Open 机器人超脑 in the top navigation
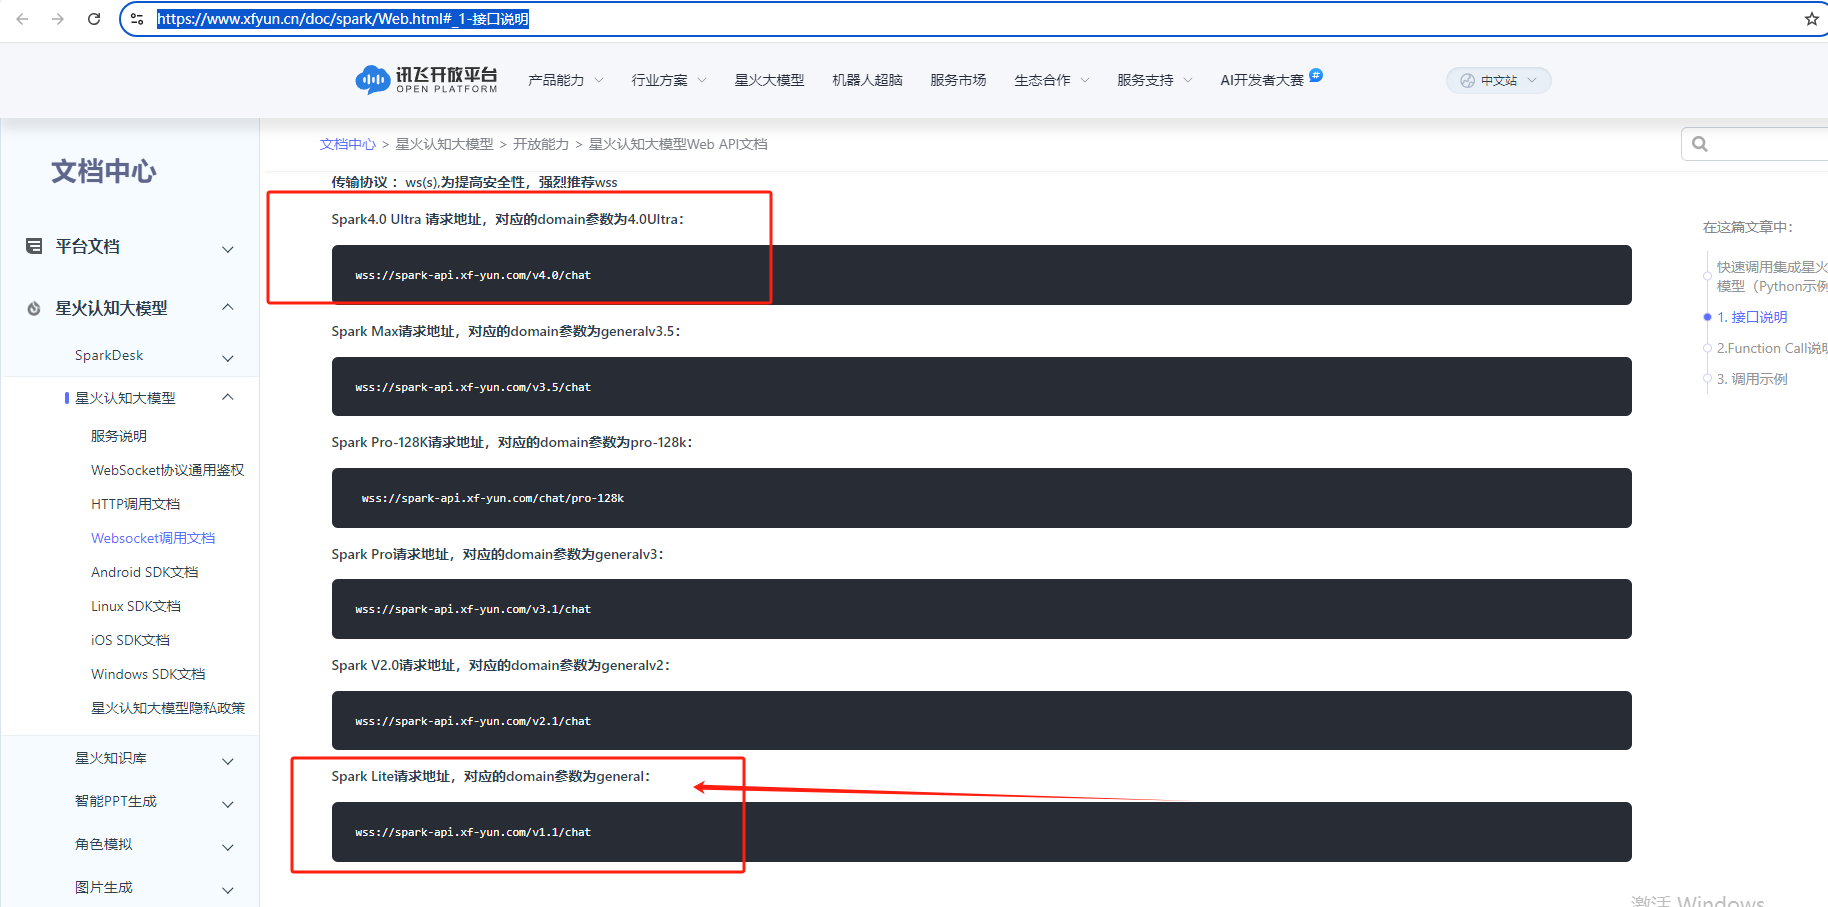Image resolution: width=1828 pixels, height=907 pixels. [x=867, y=80]
